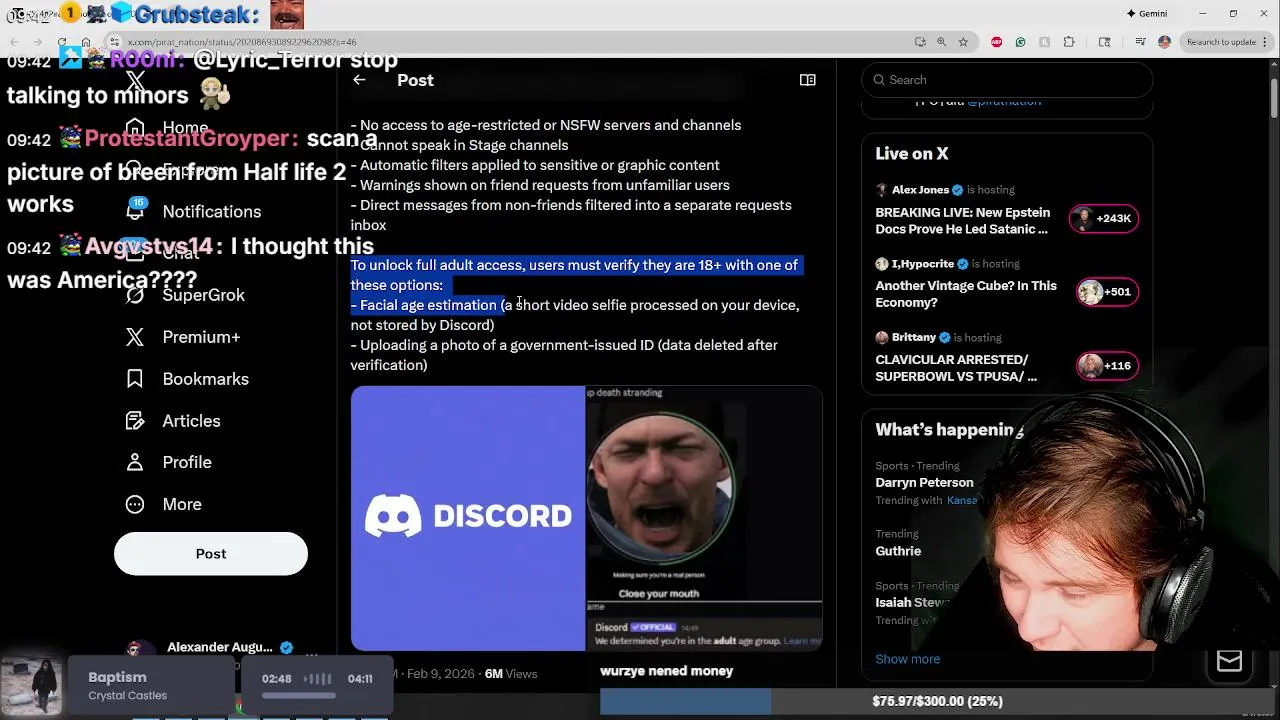The image size is (1280, 720).
Task: Open Guthrie trending topic
Action: [898, 551]
